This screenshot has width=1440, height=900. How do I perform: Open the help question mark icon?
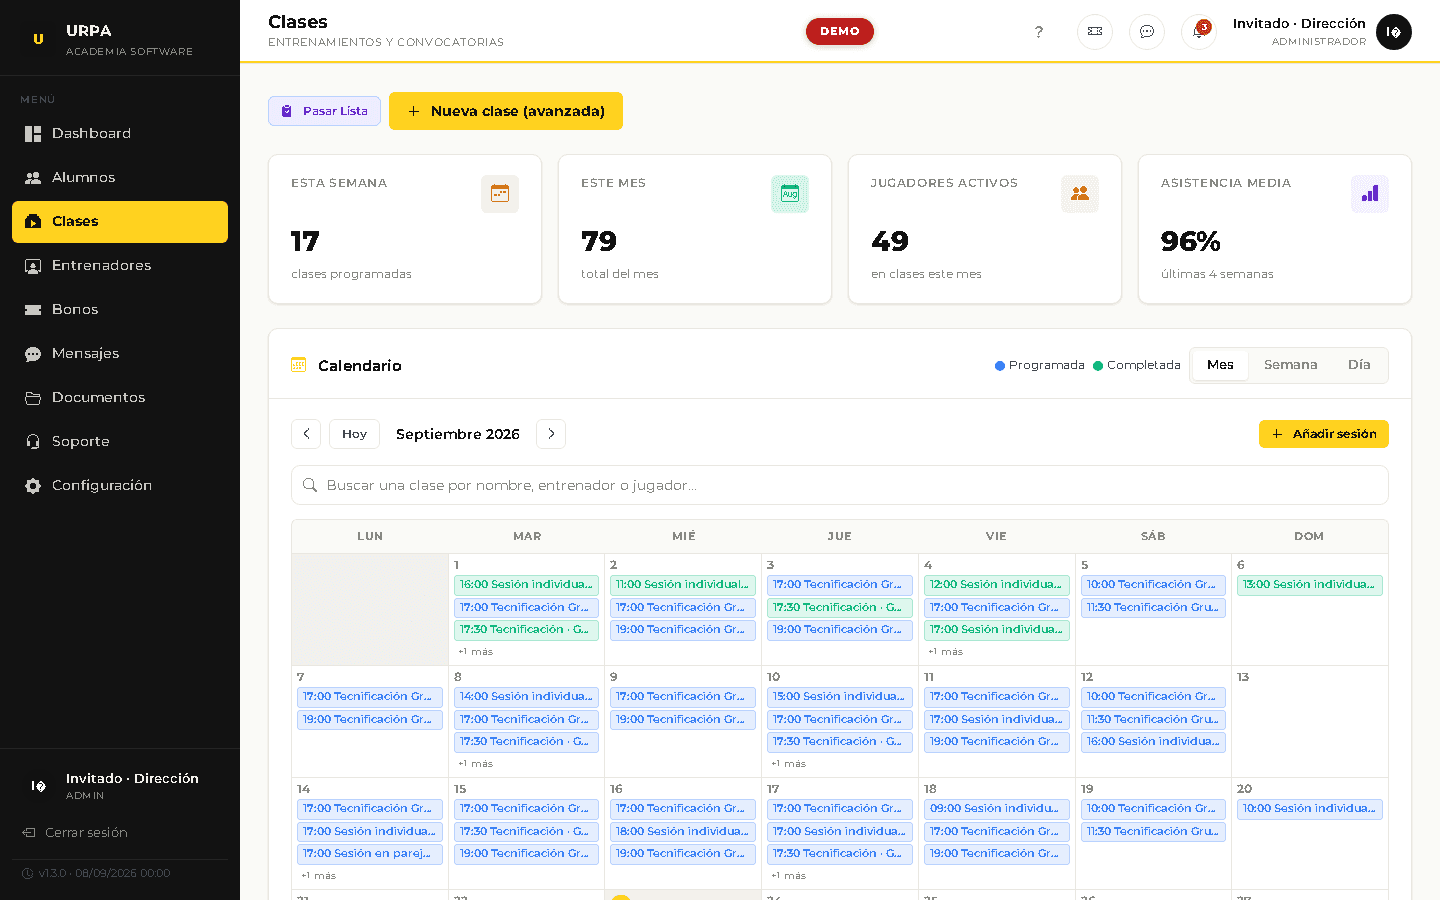(1039, 32)
